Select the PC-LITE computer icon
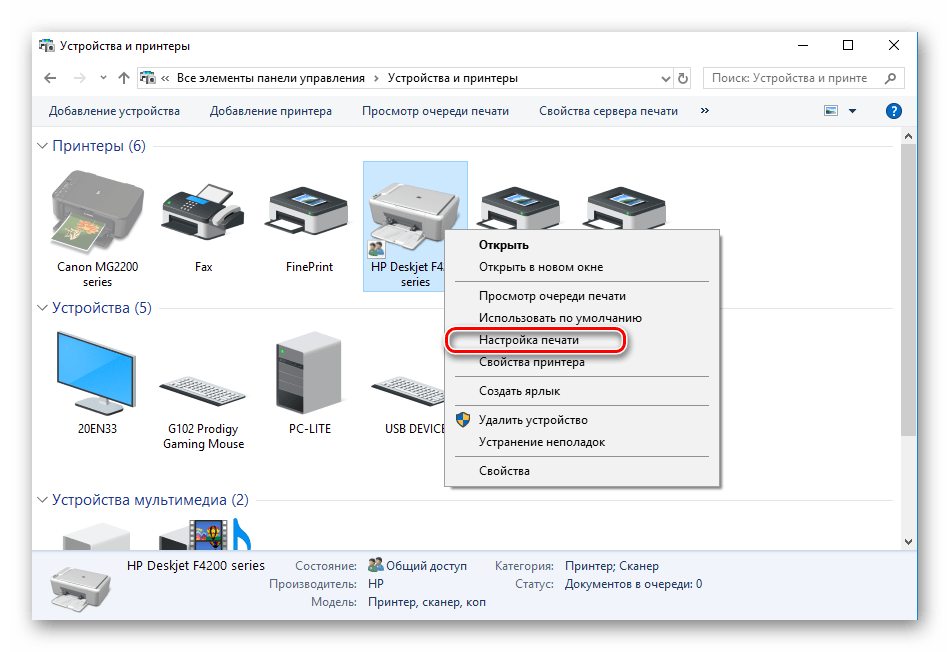 [x=308, y=372]
